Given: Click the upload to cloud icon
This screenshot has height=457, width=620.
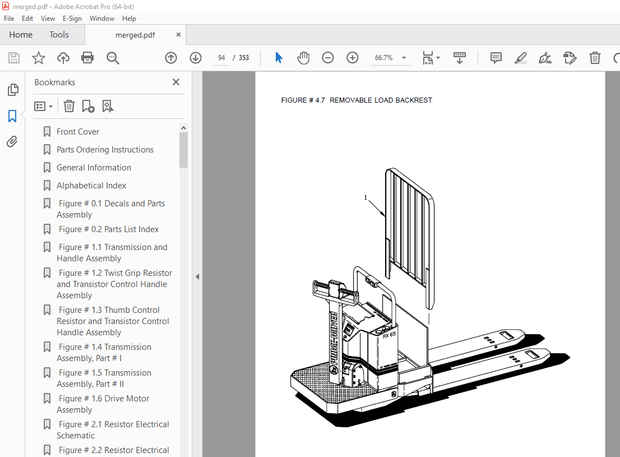Looking at the screenshot, I should point(63,58).
